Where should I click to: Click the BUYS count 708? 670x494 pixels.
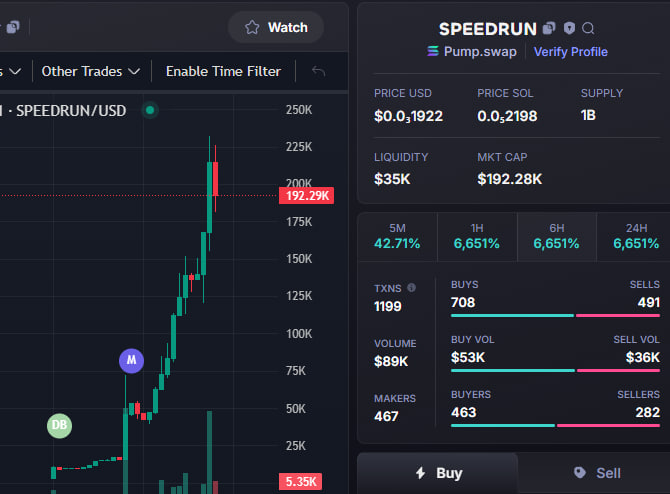point(463,303)
